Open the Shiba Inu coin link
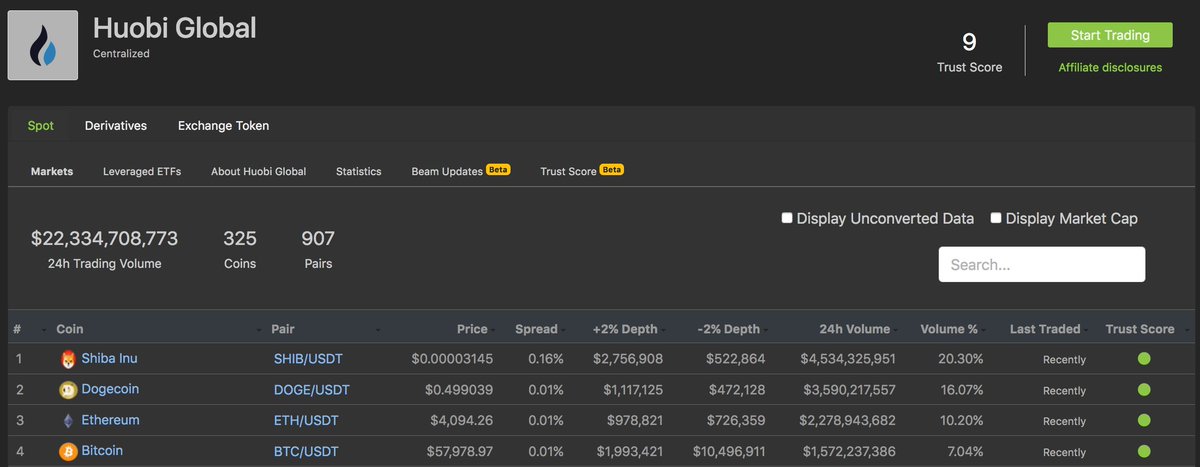This screenshot has height=467, width=1200. coord(111,358)
